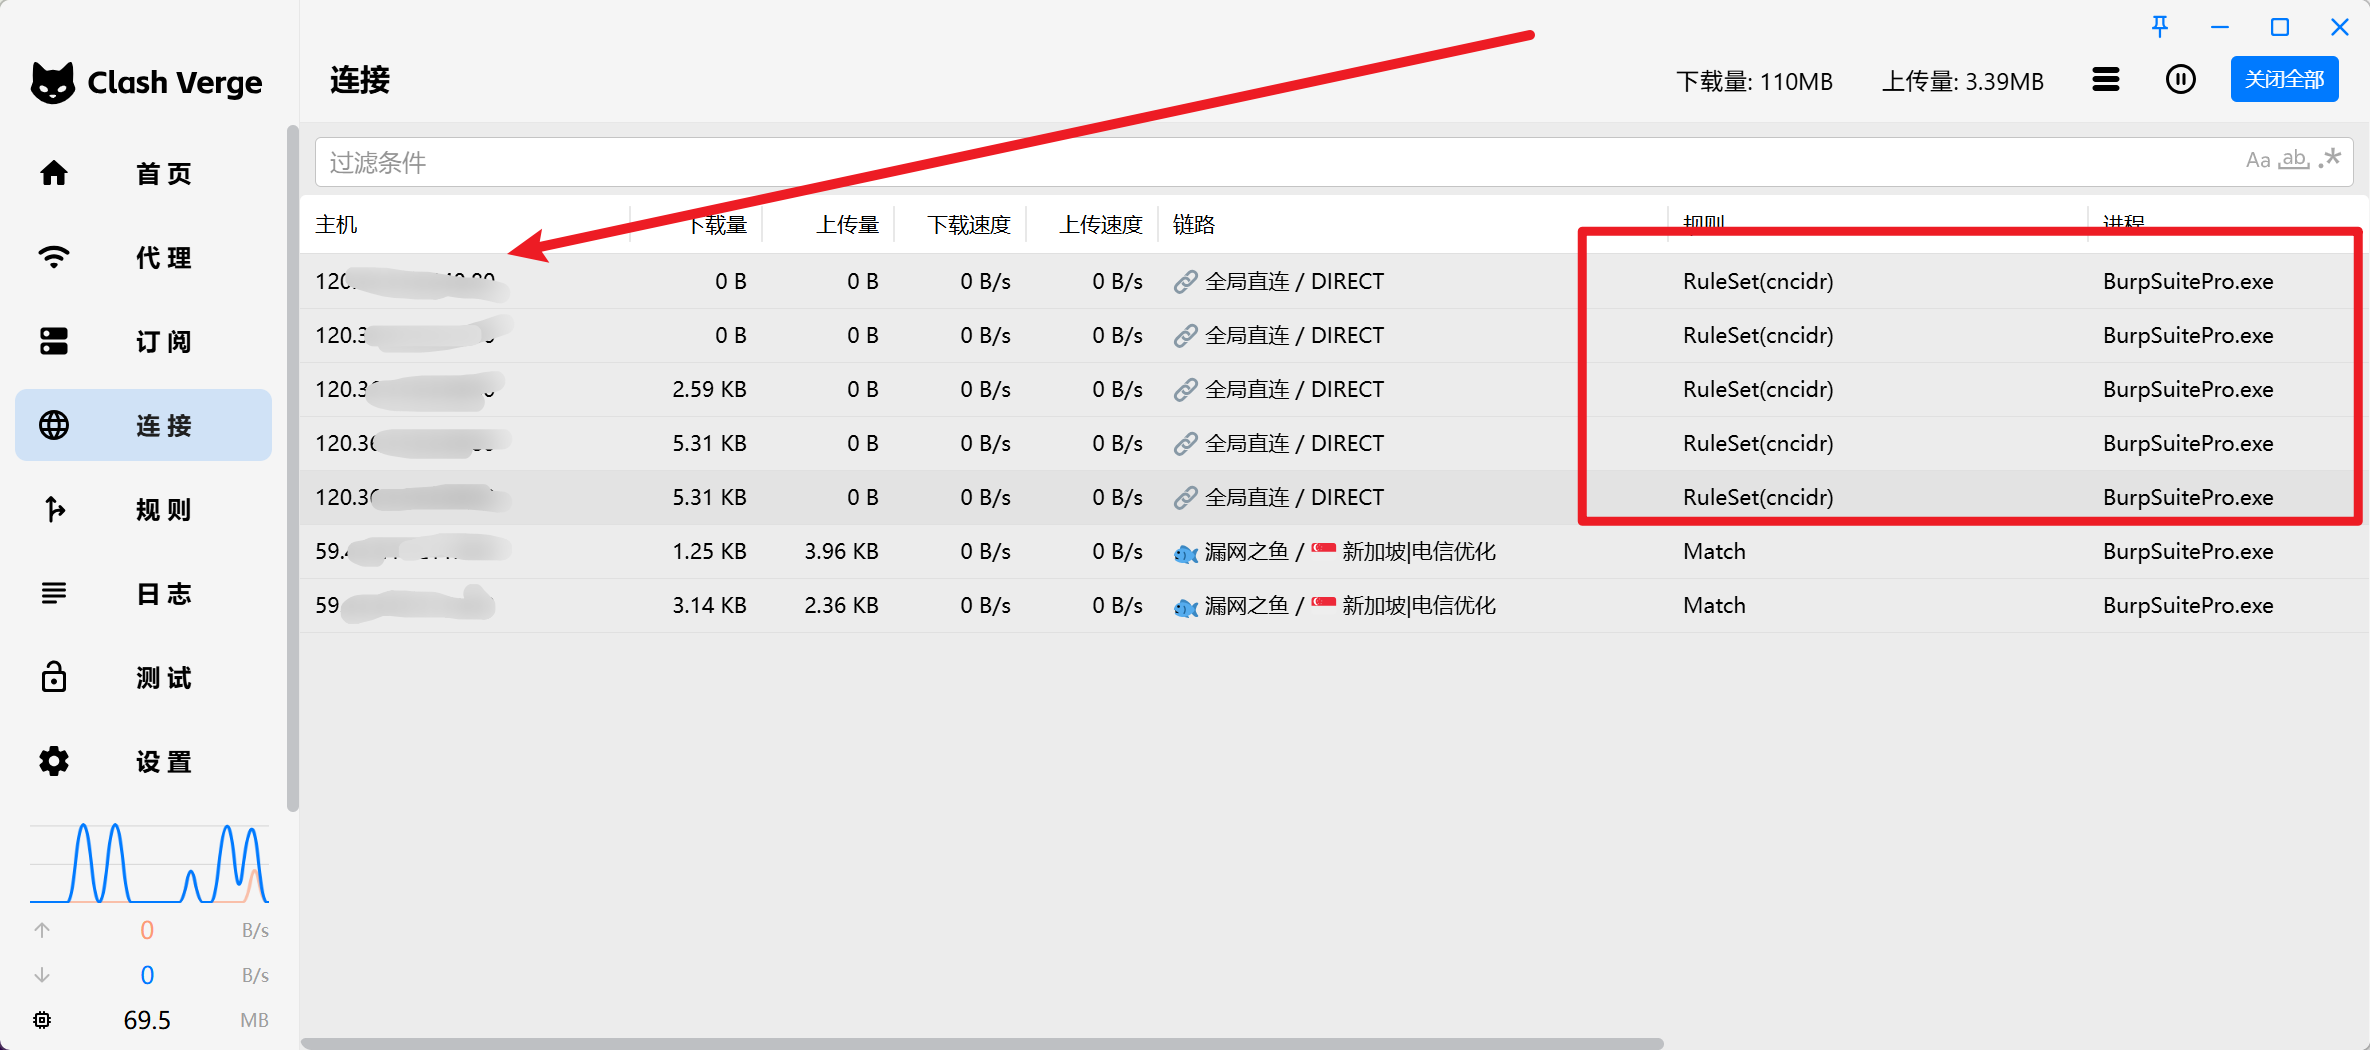
Task: Toggle regular expression filter option
Action: (2330, 159)
